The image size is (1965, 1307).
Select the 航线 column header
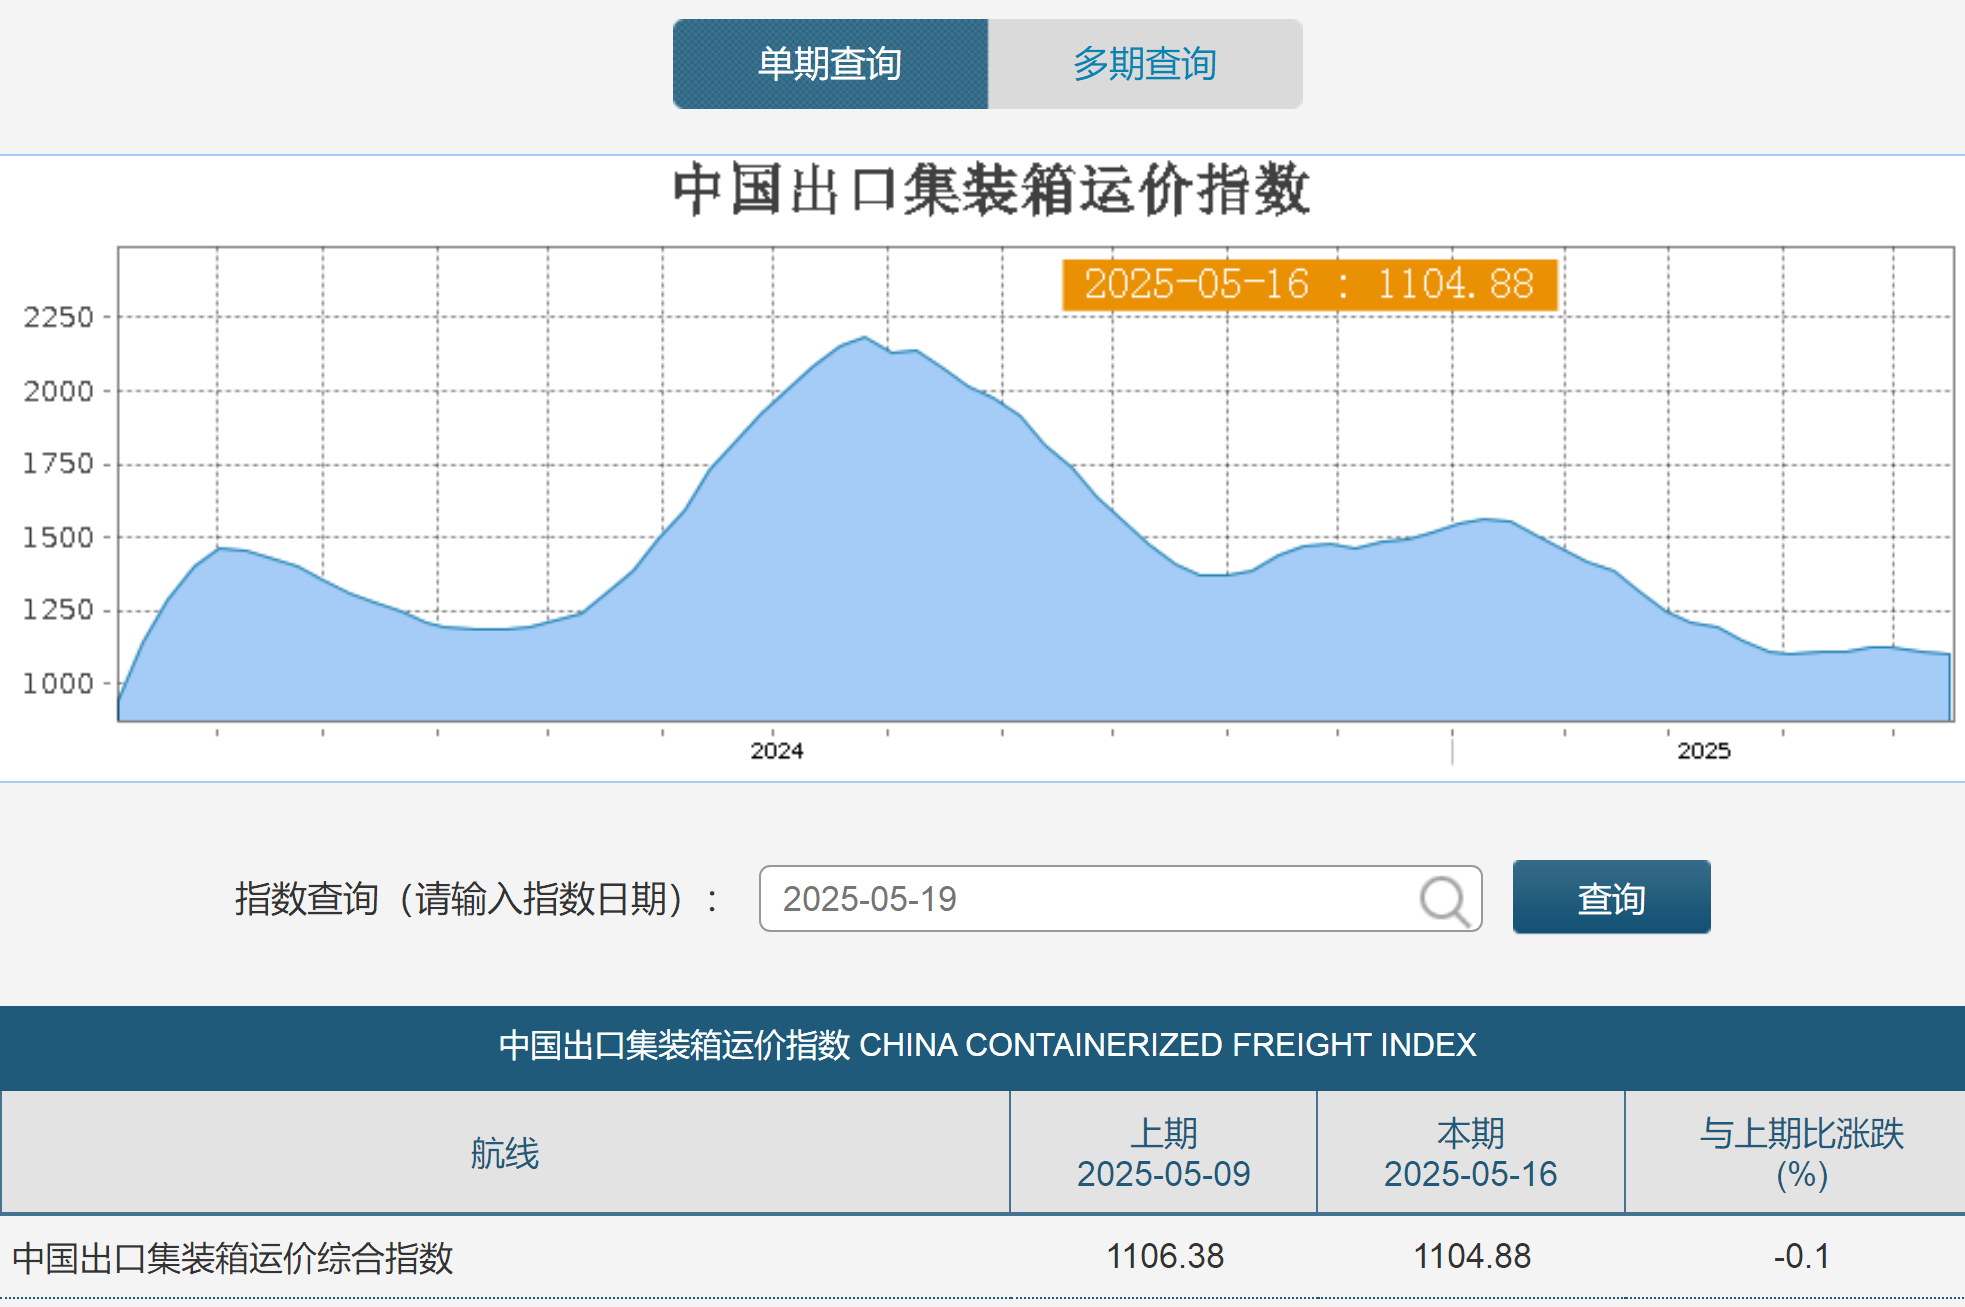(505, 1153)
